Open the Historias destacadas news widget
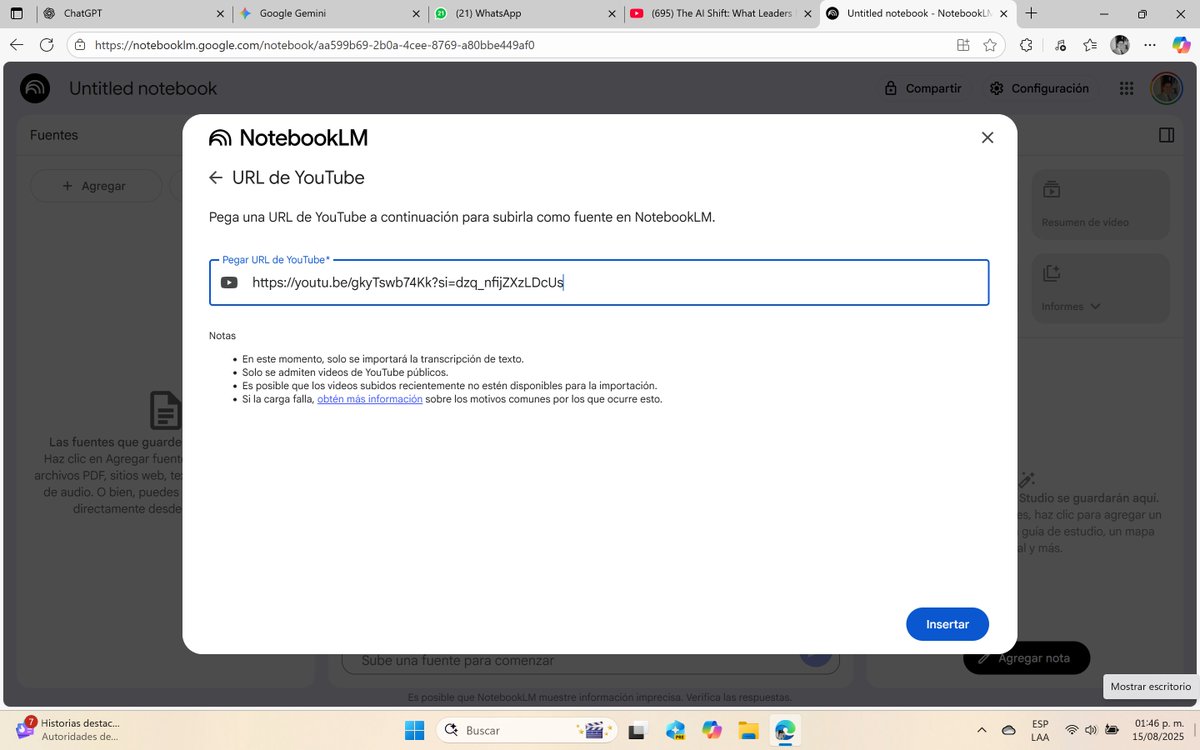 (x=68, y=729)
